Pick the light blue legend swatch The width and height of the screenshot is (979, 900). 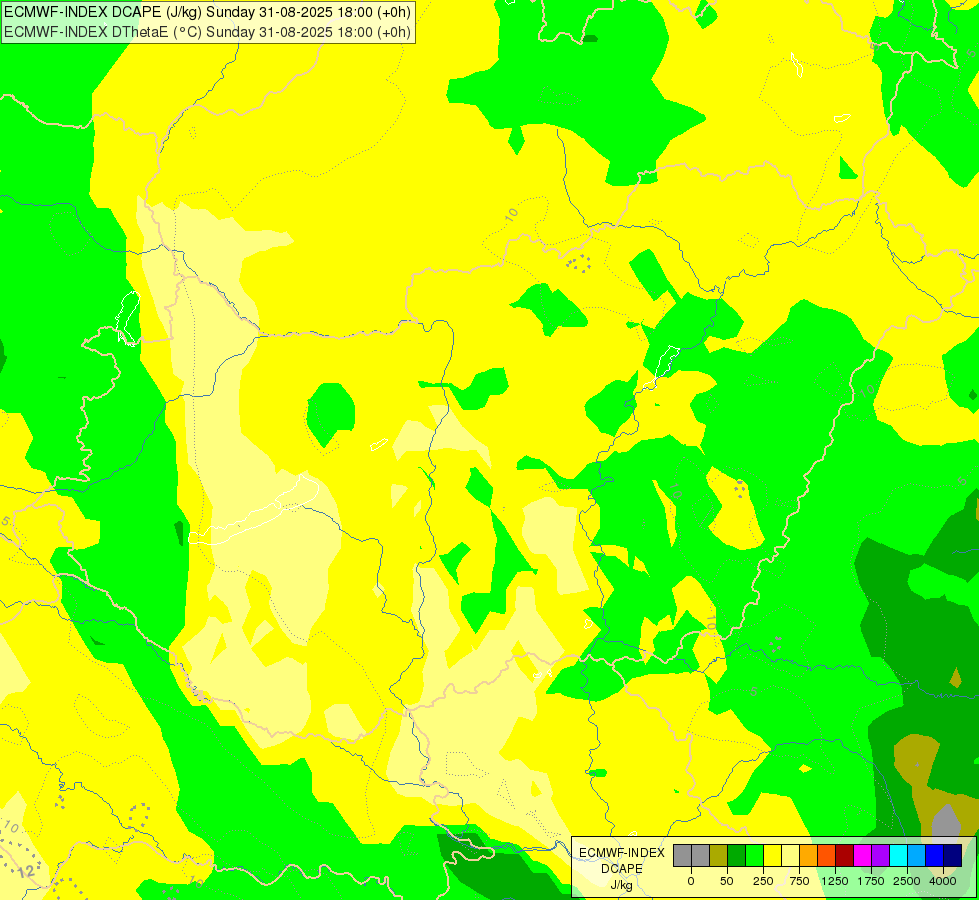917,856
